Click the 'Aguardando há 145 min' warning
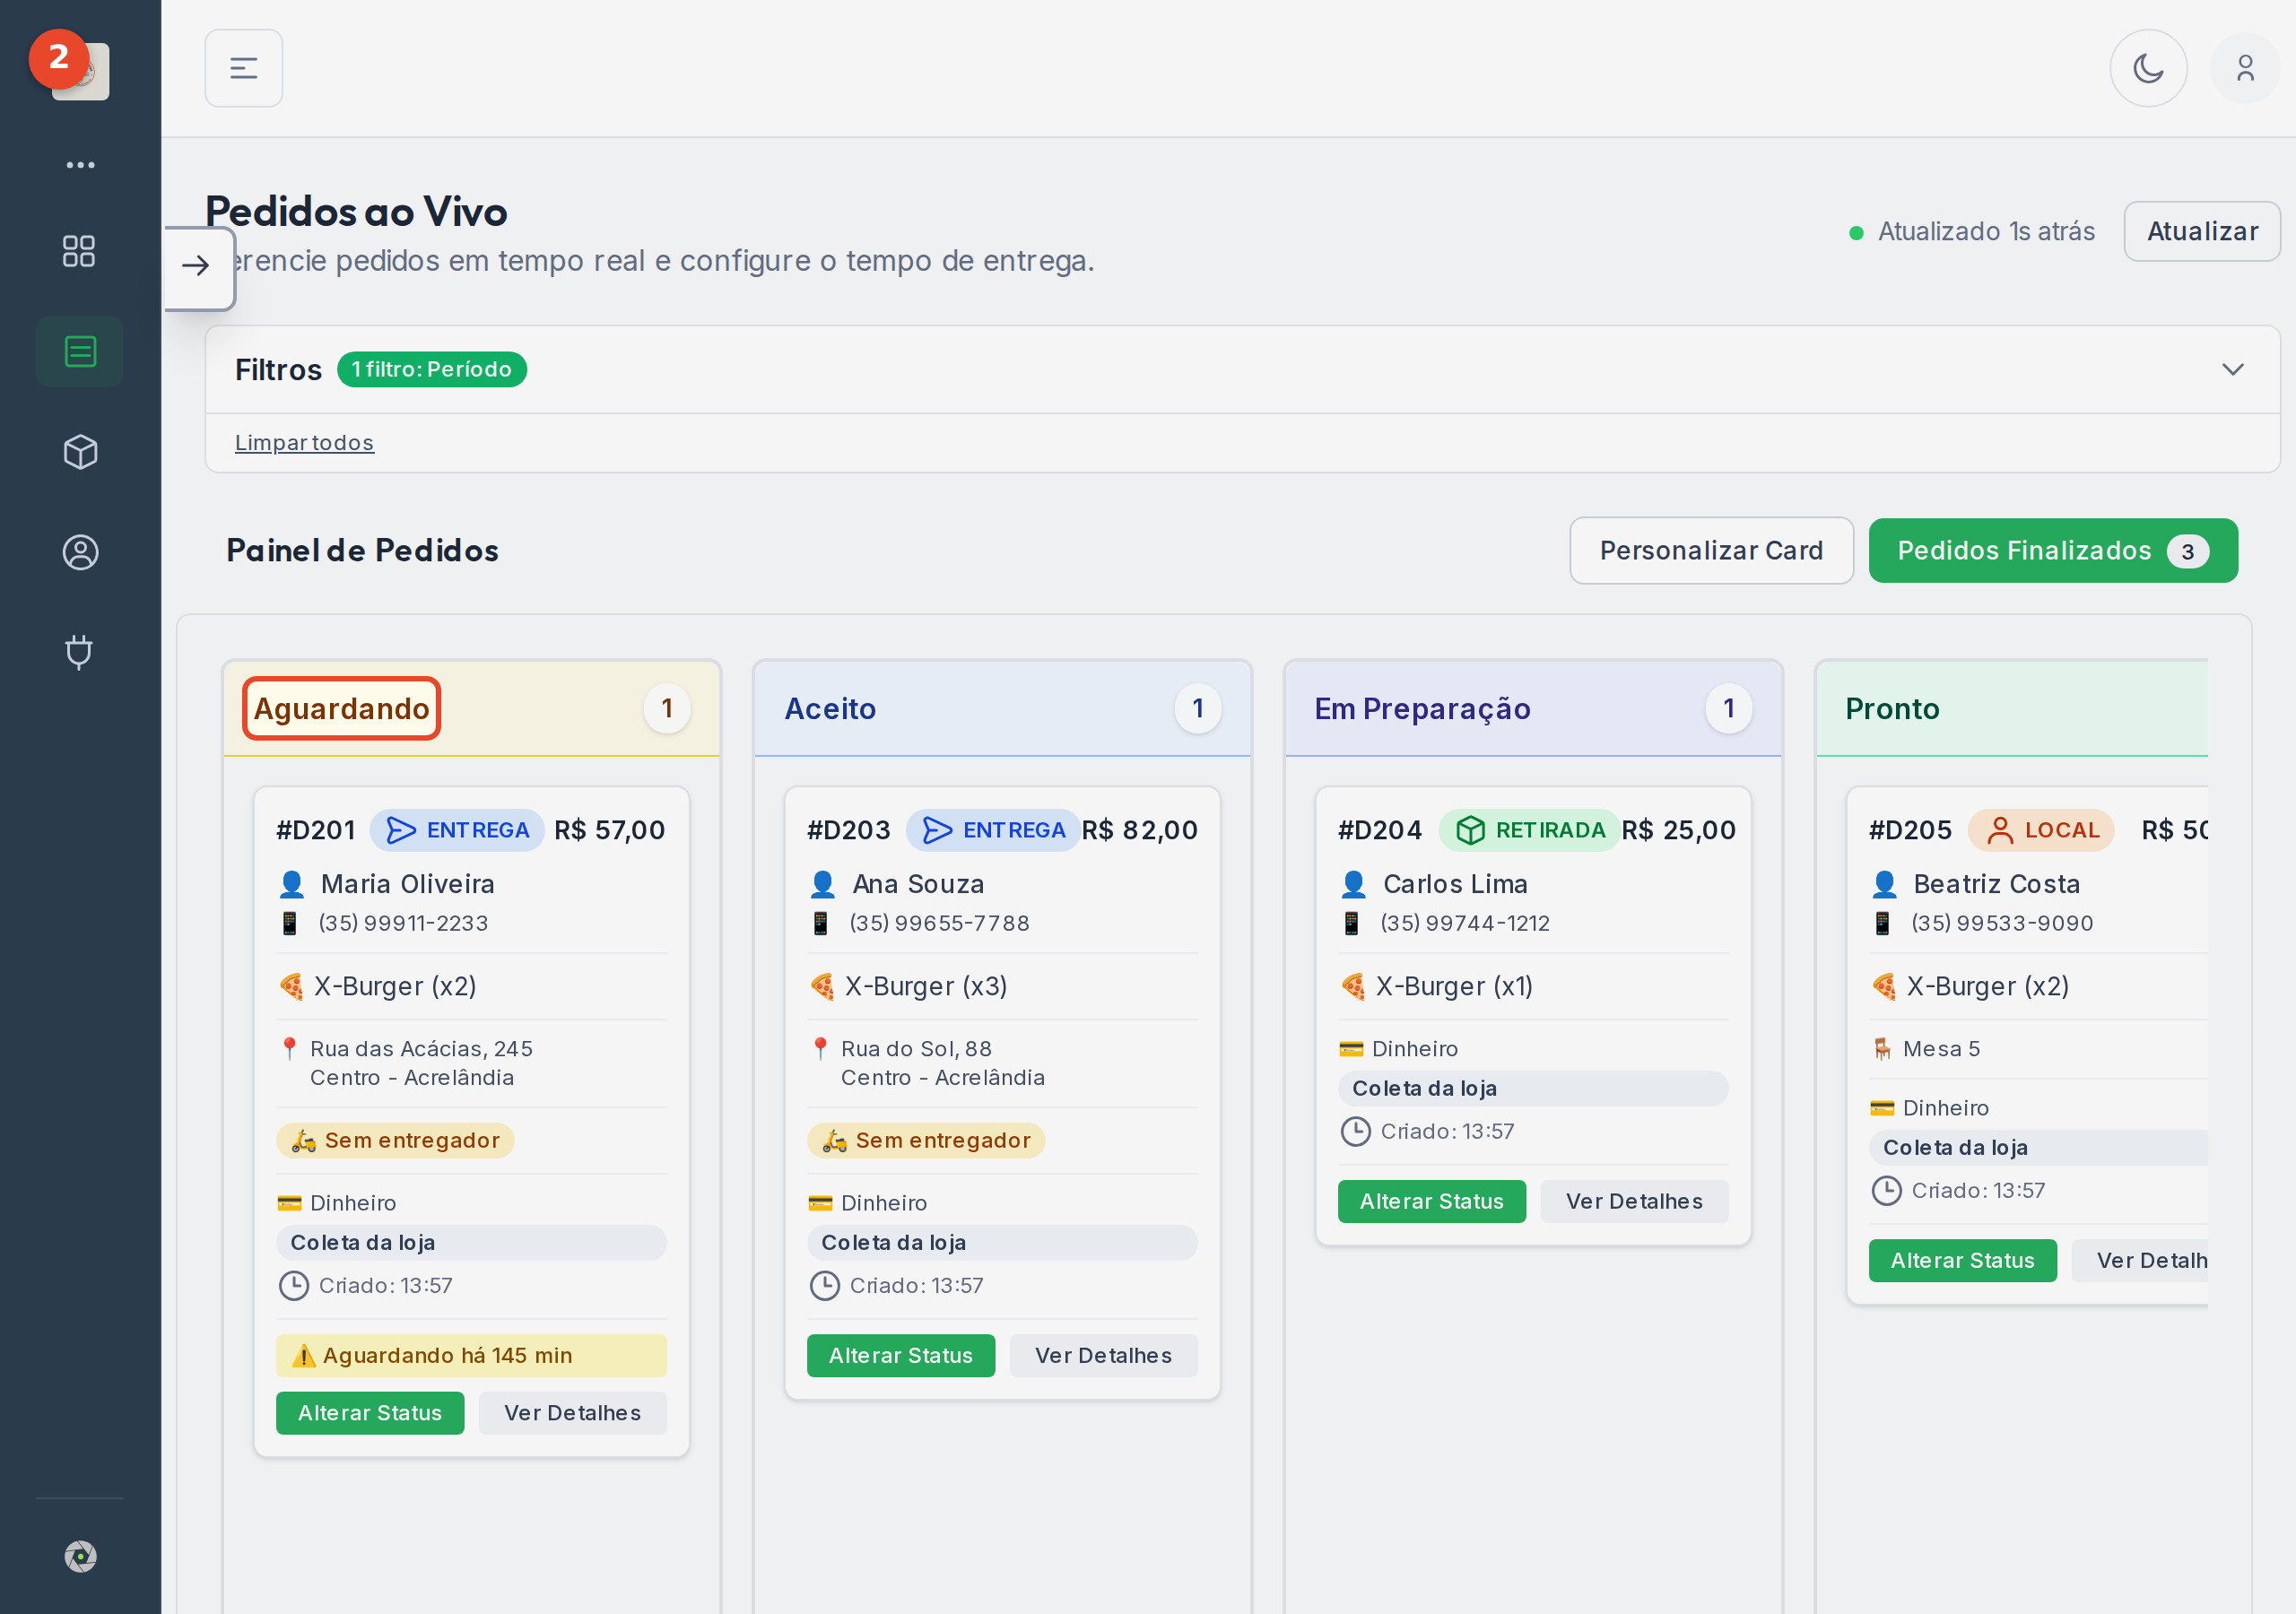The width and height of the screenshot is (2296, 1614). pyautogui.click(x=471, y=1355)
